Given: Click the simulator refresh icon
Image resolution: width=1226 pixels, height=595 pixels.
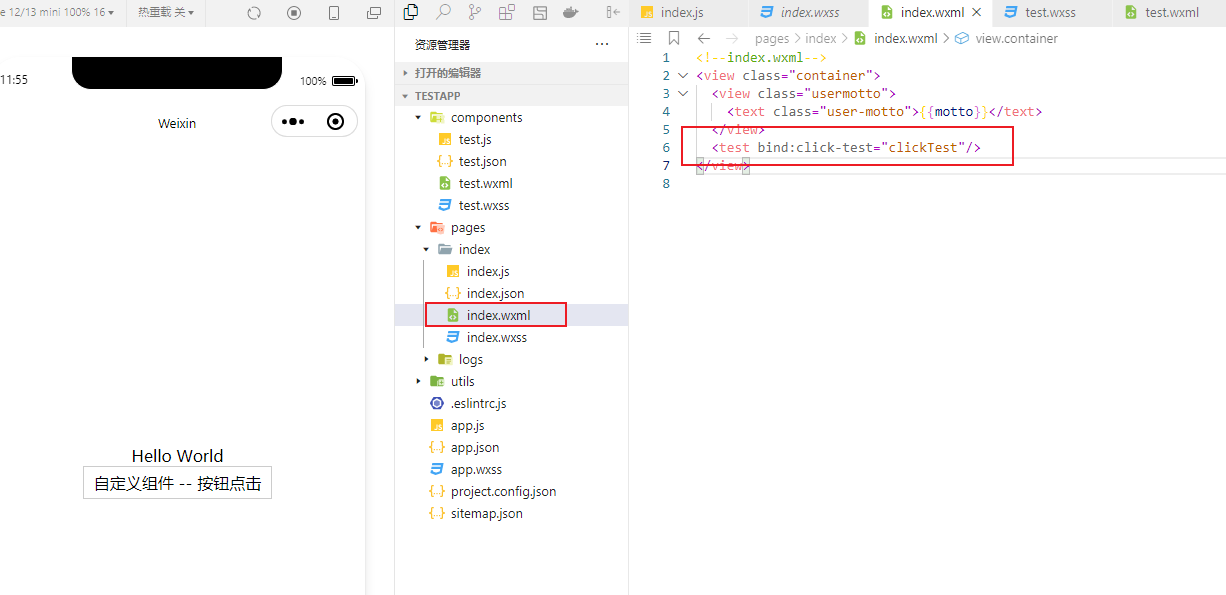Looking at the screenshot, I should [254, 13].
